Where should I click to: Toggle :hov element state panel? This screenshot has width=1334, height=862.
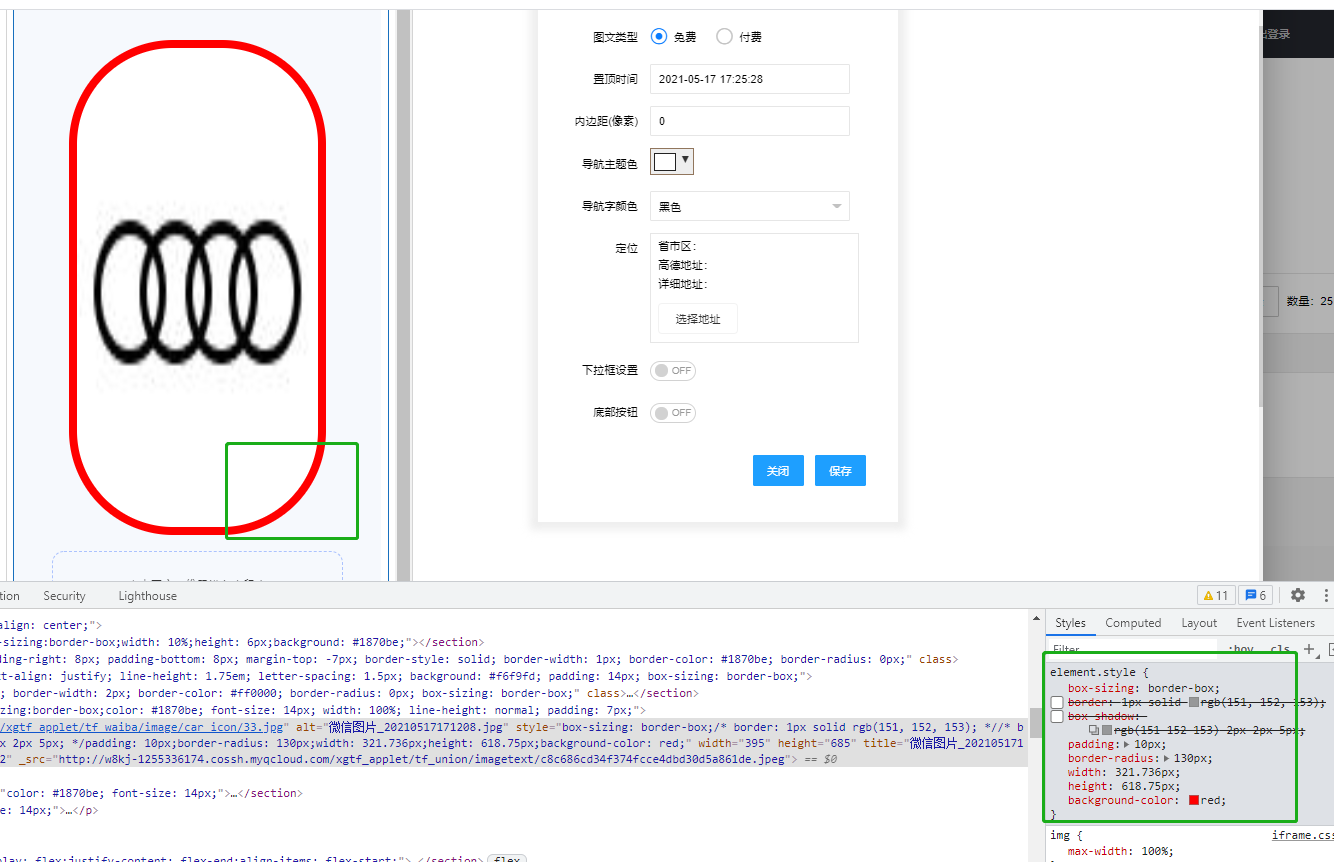(1242, 649)
